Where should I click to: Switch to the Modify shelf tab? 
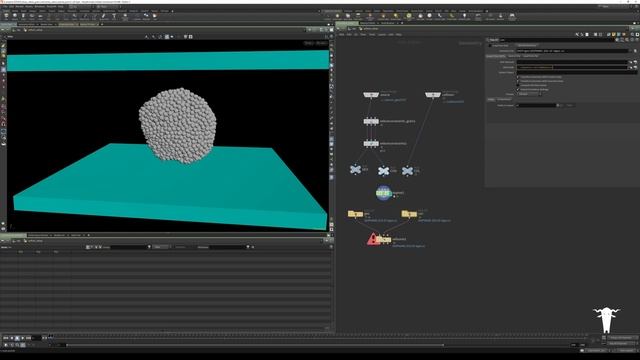tap(15, 11)
